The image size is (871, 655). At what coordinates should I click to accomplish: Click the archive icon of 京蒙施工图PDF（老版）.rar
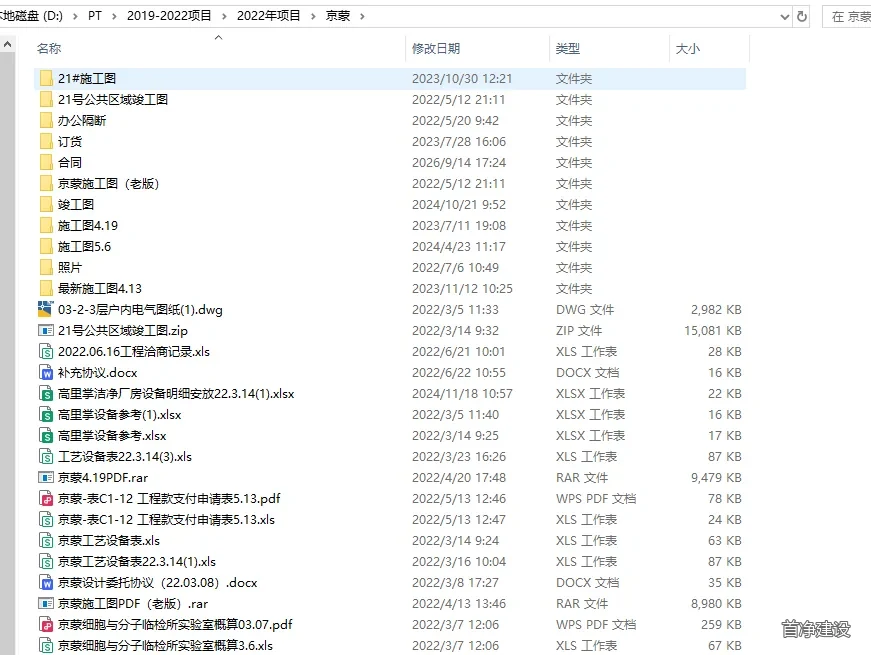(46, 603)
